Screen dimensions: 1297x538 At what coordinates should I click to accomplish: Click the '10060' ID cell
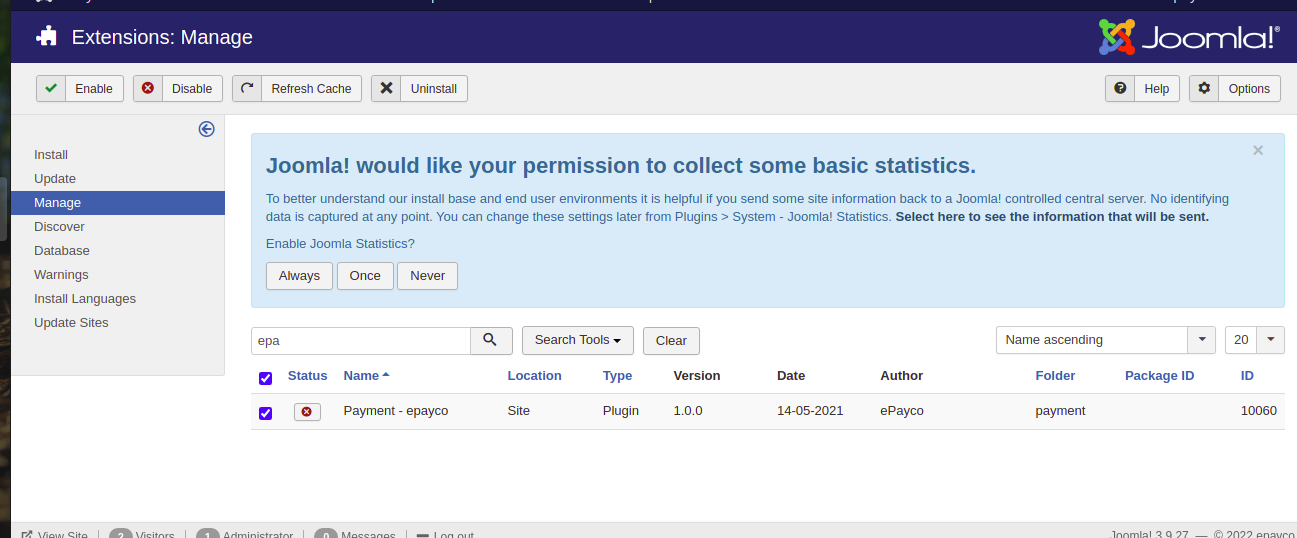(x=1258, y=411)
